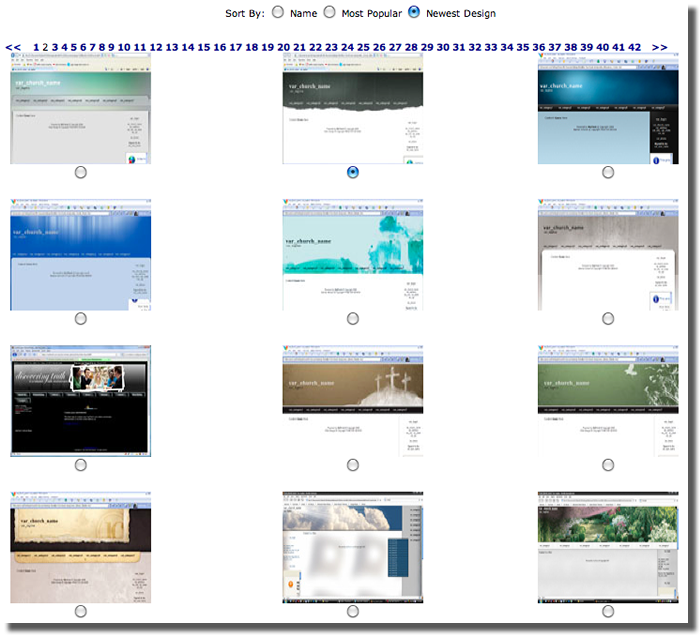Choose the radio button under torn dark header template
Screen dimensions: 700x635
point(353,172)
